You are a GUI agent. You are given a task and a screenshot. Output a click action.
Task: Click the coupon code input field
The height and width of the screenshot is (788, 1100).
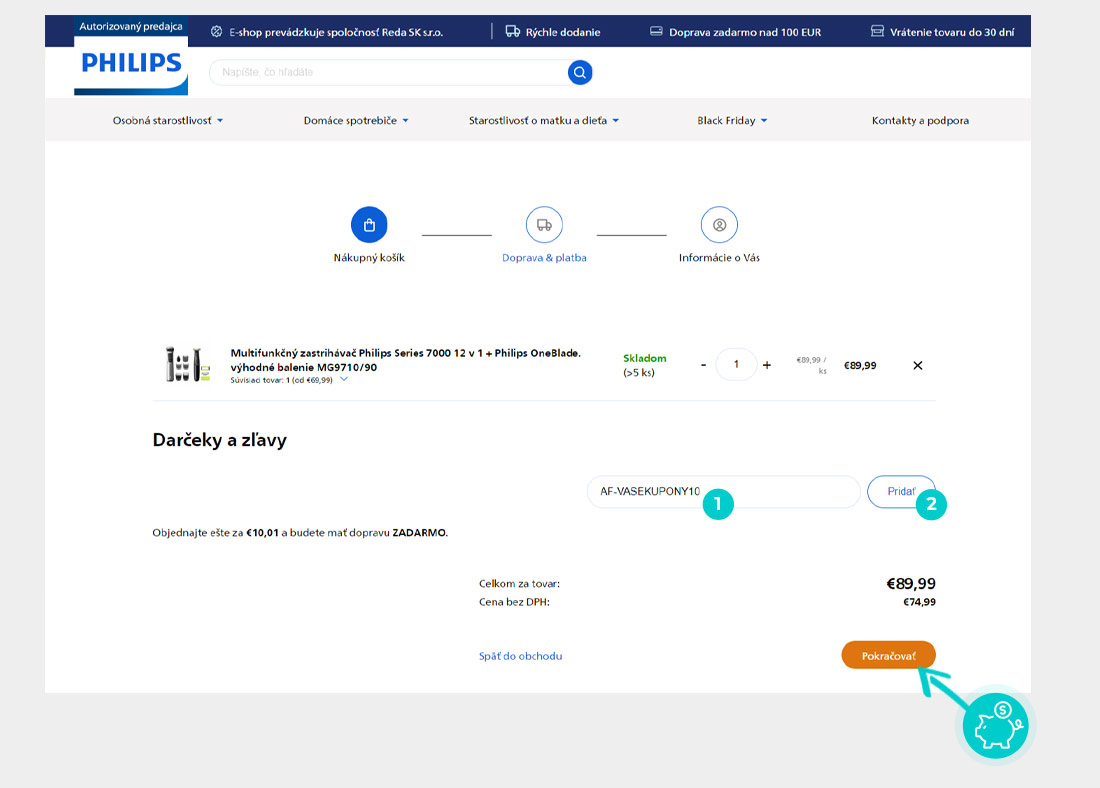pos(723,491)
